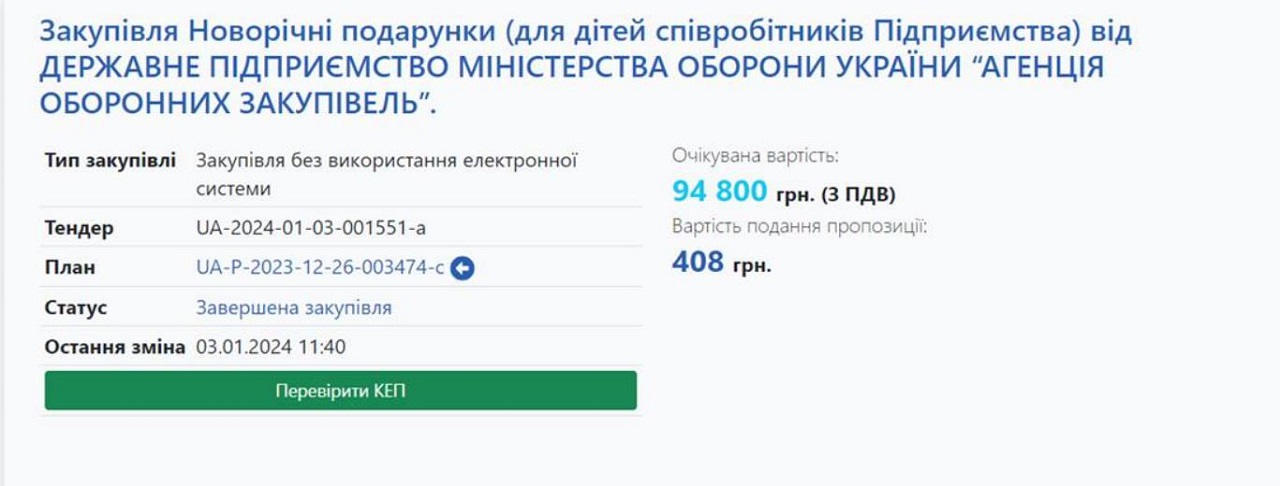Click the "Статус" row label
Image resolution: width=1280 pixels, height=486 pixels.
pyautogui.click(x=76, y=308)
